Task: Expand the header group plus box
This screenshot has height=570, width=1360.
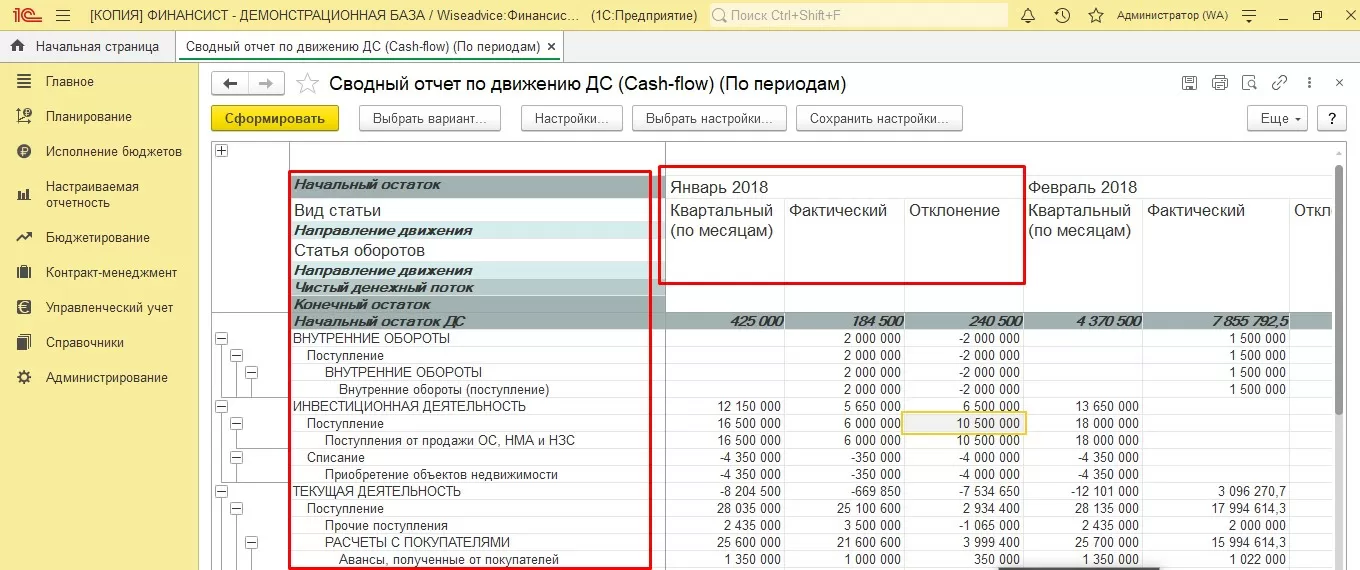Action: (x=221, y=151)
